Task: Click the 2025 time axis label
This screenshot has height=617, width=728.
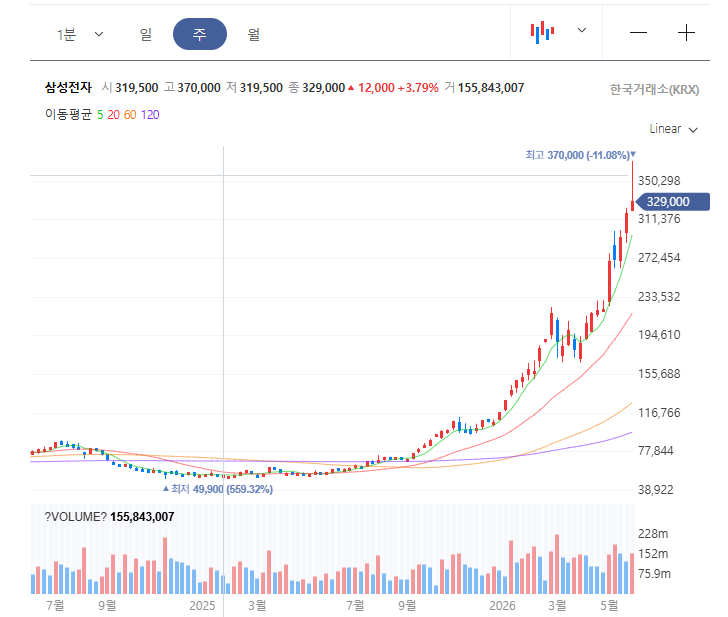Action: point(202,605)
